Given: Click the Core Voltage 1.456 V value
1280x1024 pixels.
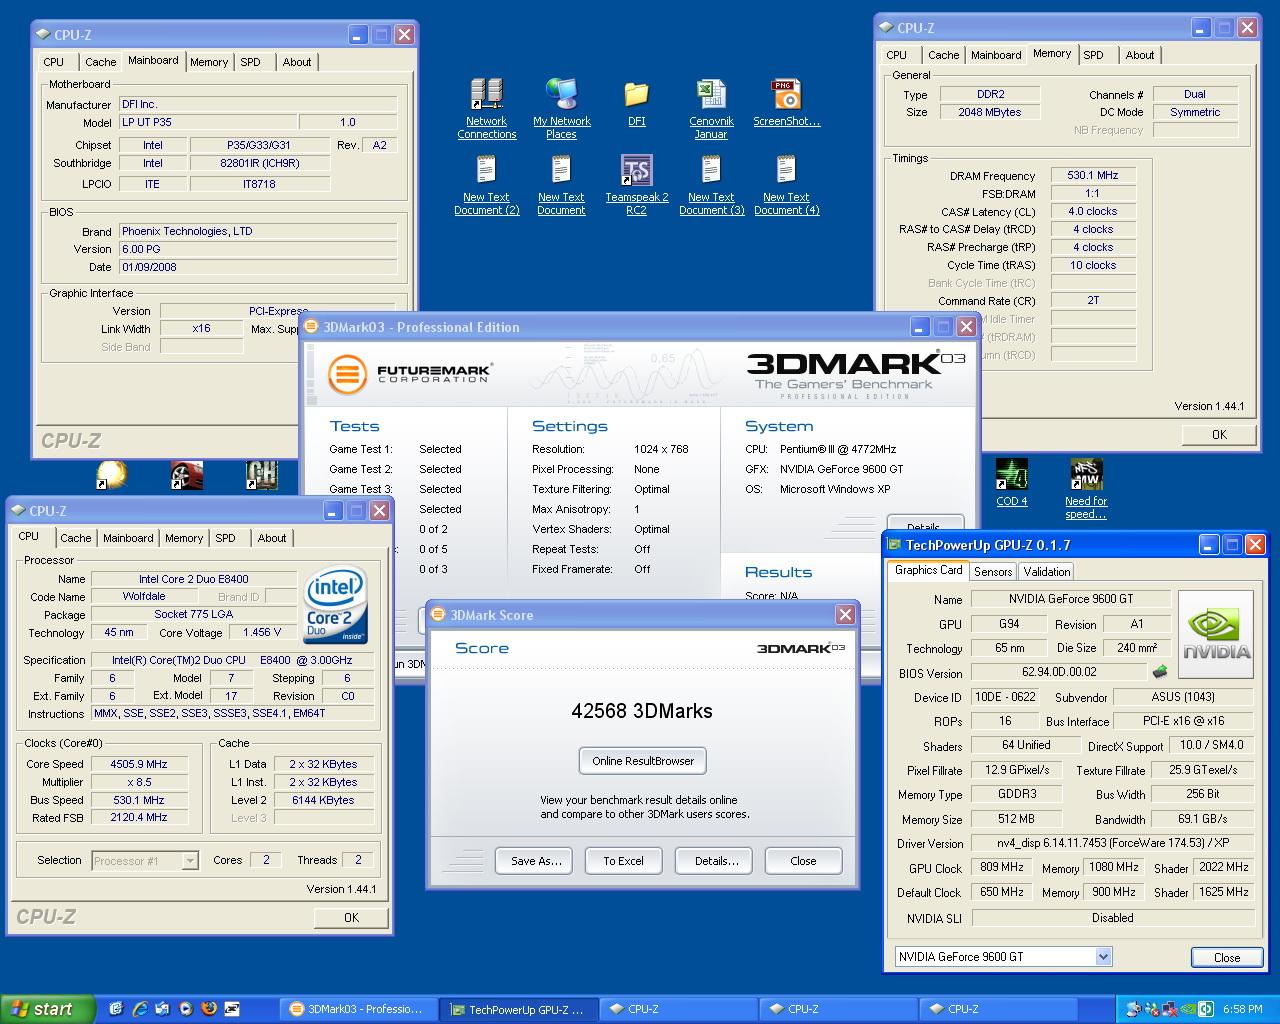Looking at the screenshot, I should pyautogui.click(x=262, y=633).
